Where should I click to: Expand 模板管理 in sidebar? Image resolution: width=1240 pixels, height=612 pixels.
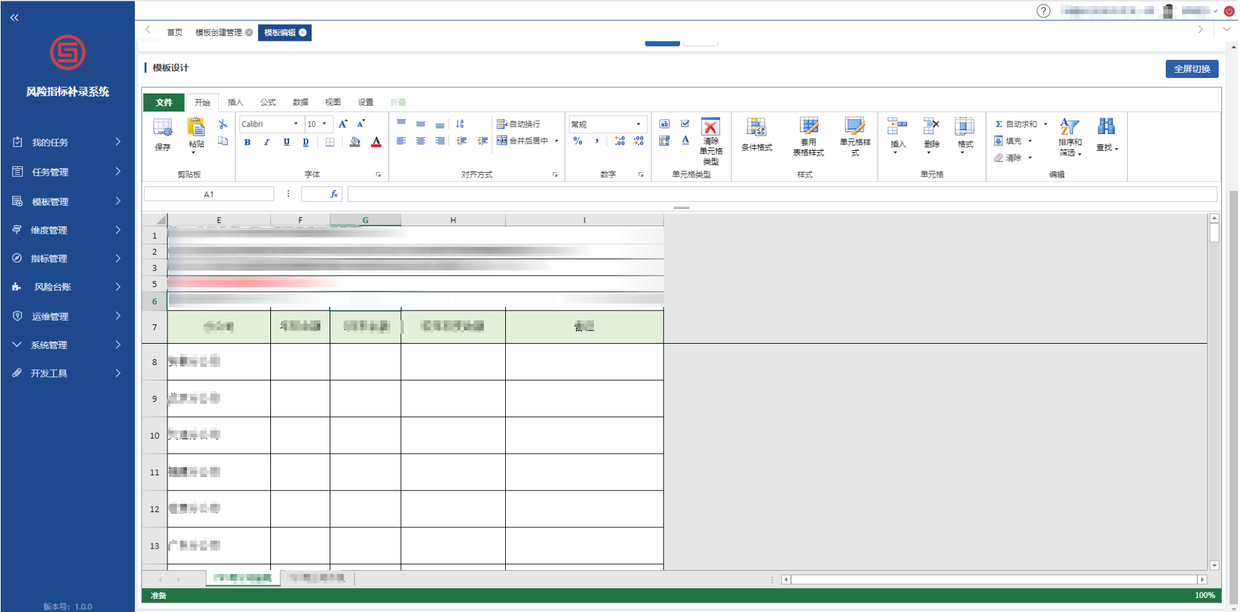click(x=68, y=201)
